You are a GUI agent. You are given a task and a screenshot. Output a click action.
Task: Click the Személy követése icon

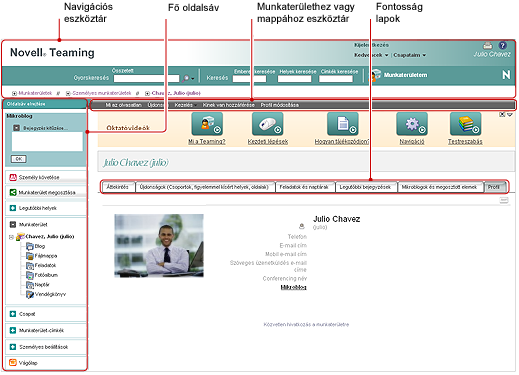[x=13, y=177]
